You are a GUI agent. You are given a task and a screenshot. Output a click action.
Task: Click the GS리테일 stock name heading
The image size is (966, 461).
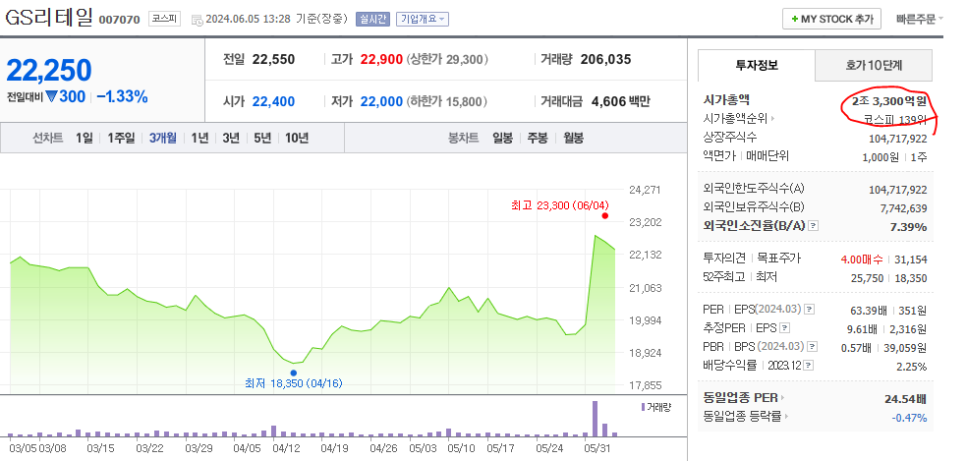(49, 18)
